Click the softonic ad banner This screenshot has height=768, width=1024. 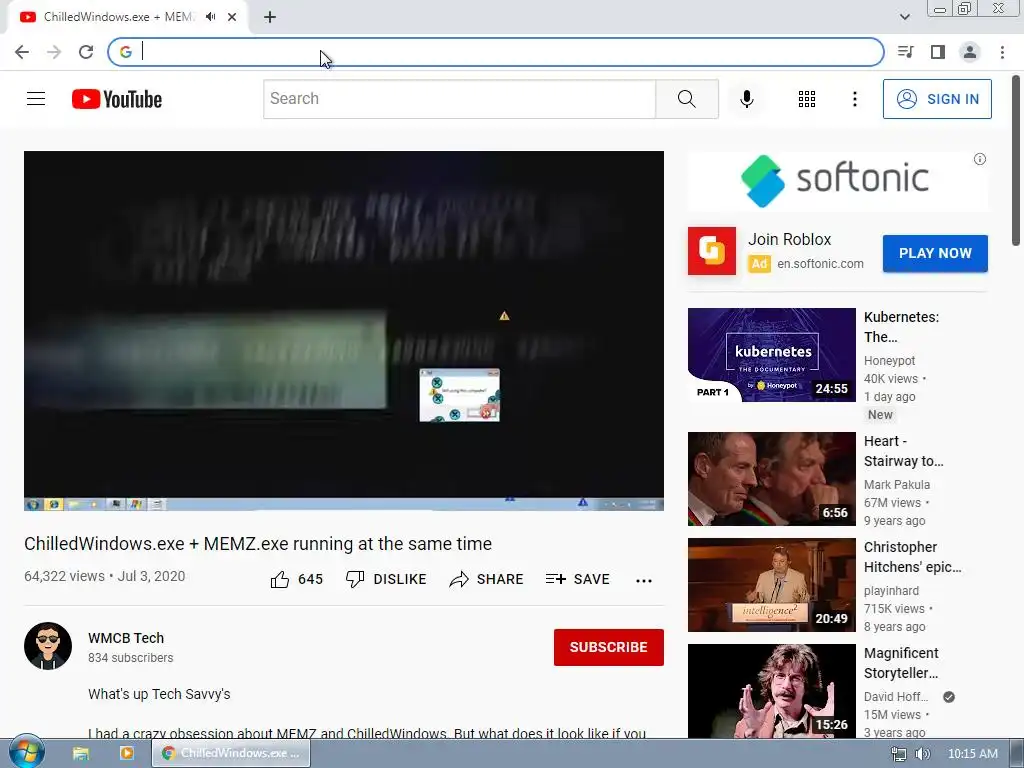coord(837,180)
